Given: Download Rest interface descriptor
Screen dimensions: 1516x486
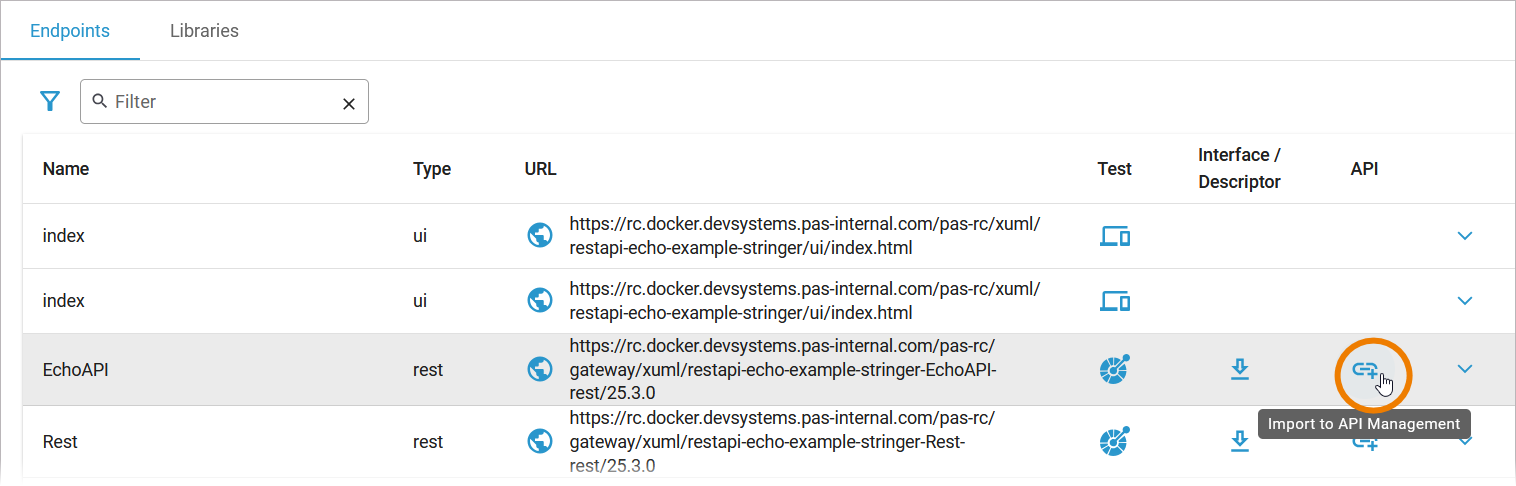Looking at the screenshot, I should coord(1239,441).
